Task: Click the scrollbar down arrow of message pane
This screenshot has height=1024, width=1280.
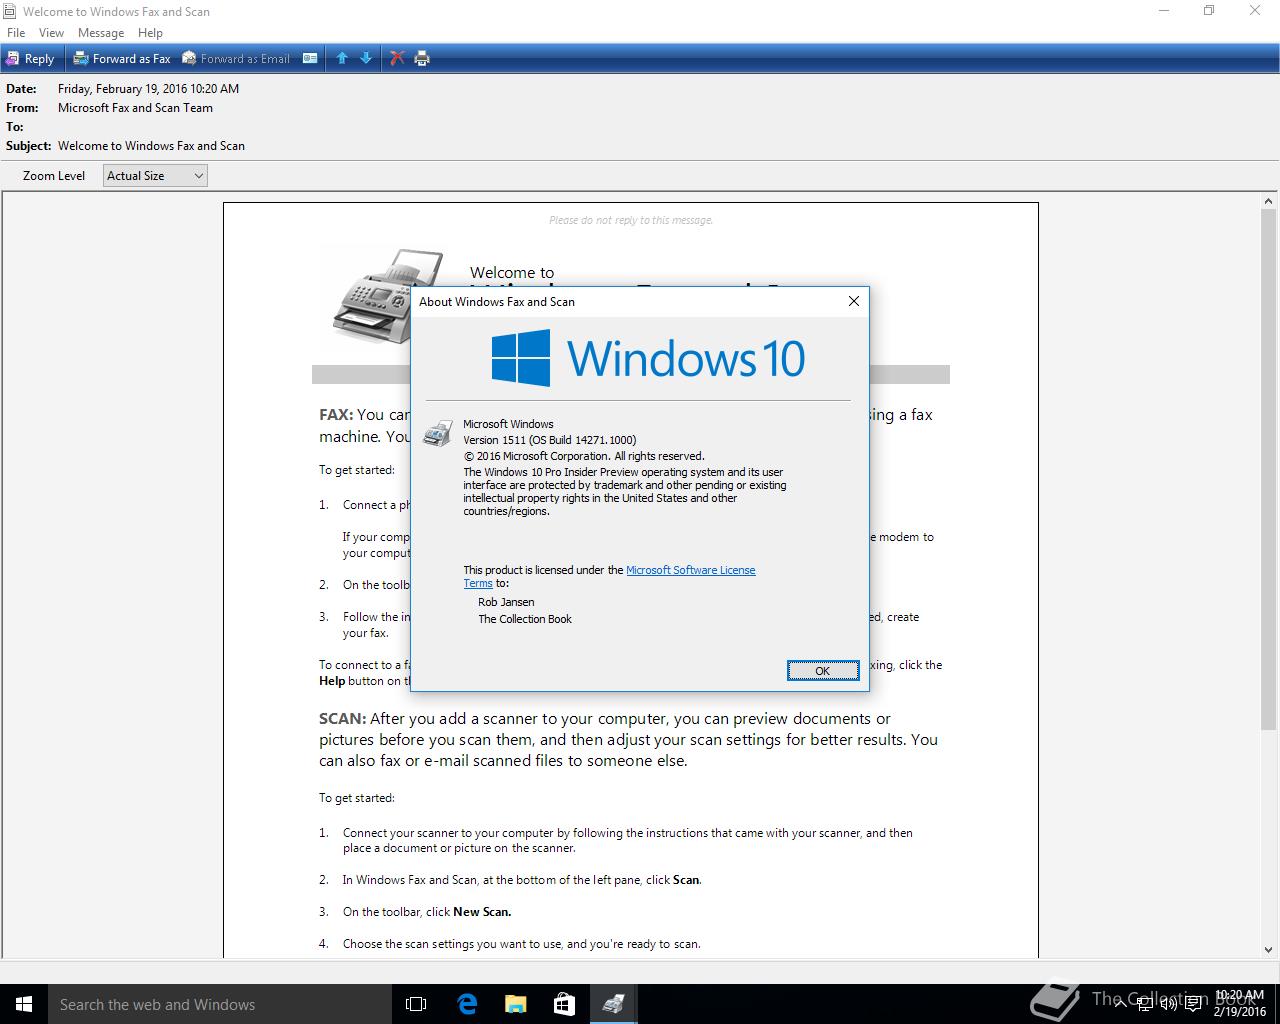Action: (1269, 949)
